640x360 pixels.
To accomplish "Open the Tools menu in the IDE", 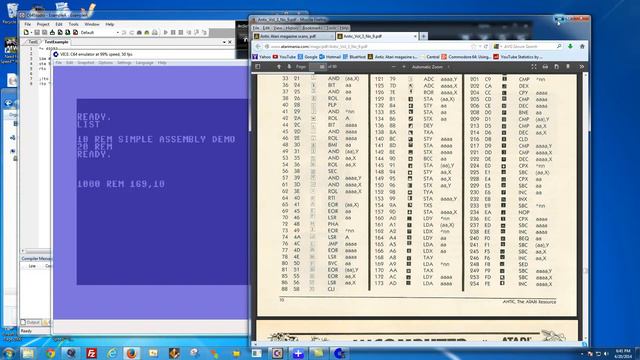I will click(x=73, y=24).
